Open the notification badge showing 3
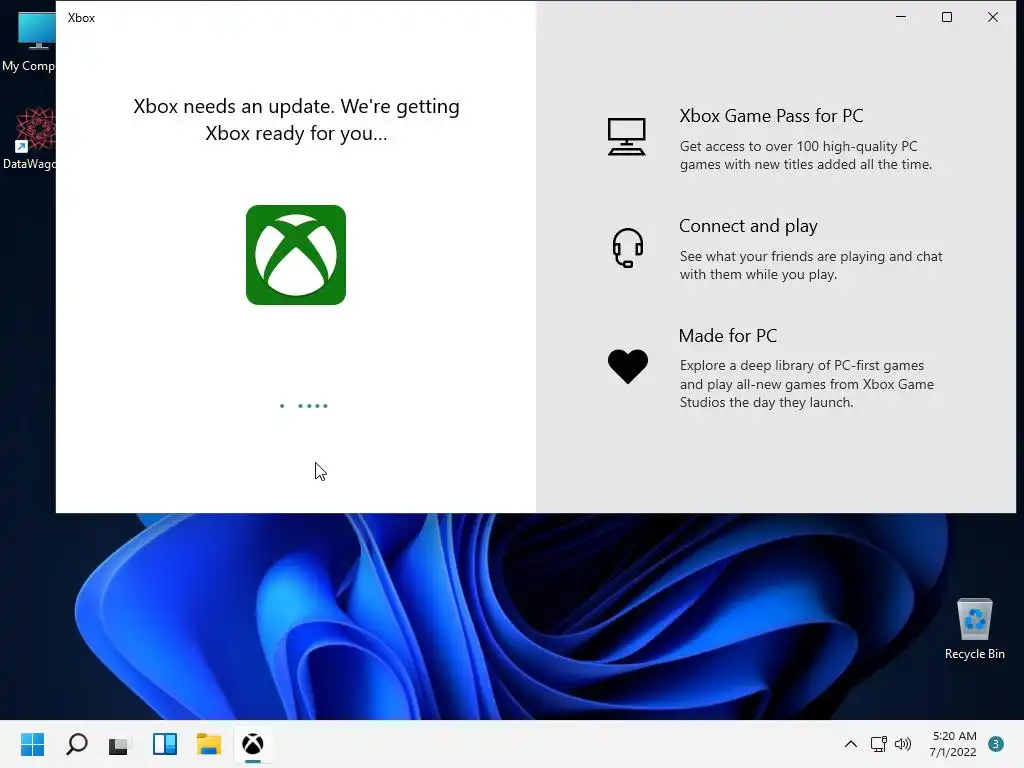The width and height of the screenshot is (1024, 768). [996, 744]
